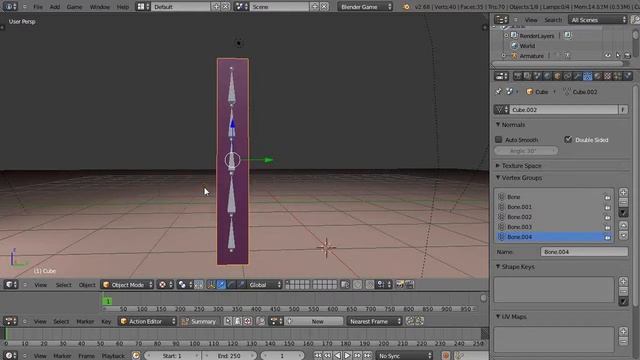
Task: Uncheck the Double Sided checkbox
Action: tap(568, 140)
